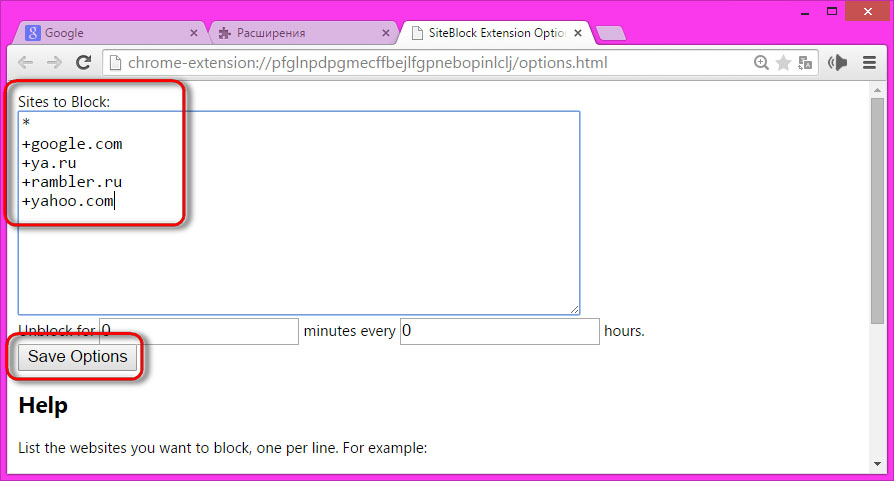894x481 pixels.
Task: Click the translate icon in the address bar
Action: (804, 63)
